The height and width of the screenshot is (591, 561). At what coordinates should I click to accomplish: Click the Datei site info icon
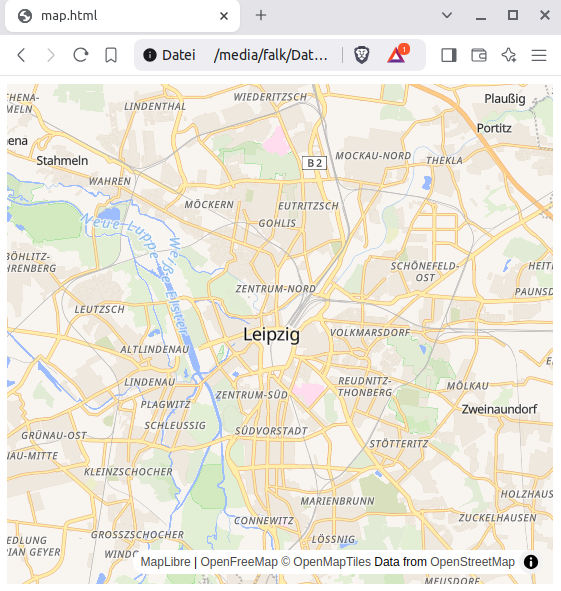click(150, 55)
